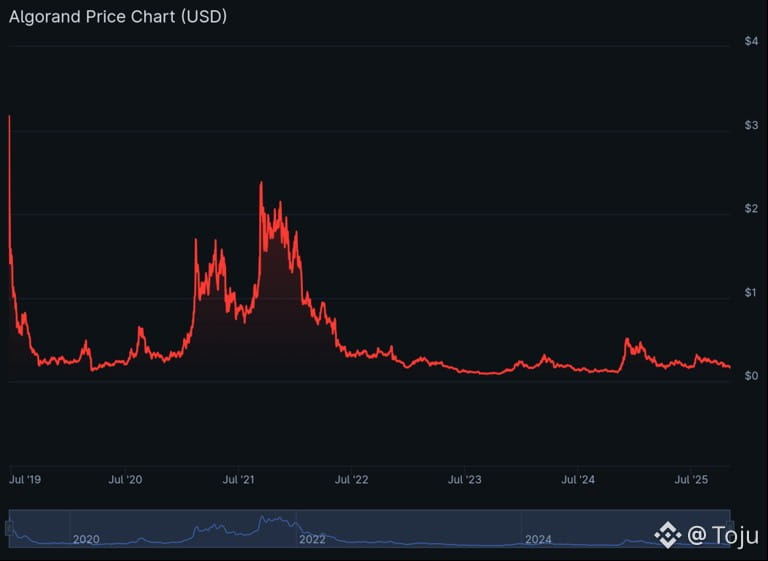Click the initial 2019 launch price spike
The width and height of the screenshot is (768, 561).
(x=9, y=117)
